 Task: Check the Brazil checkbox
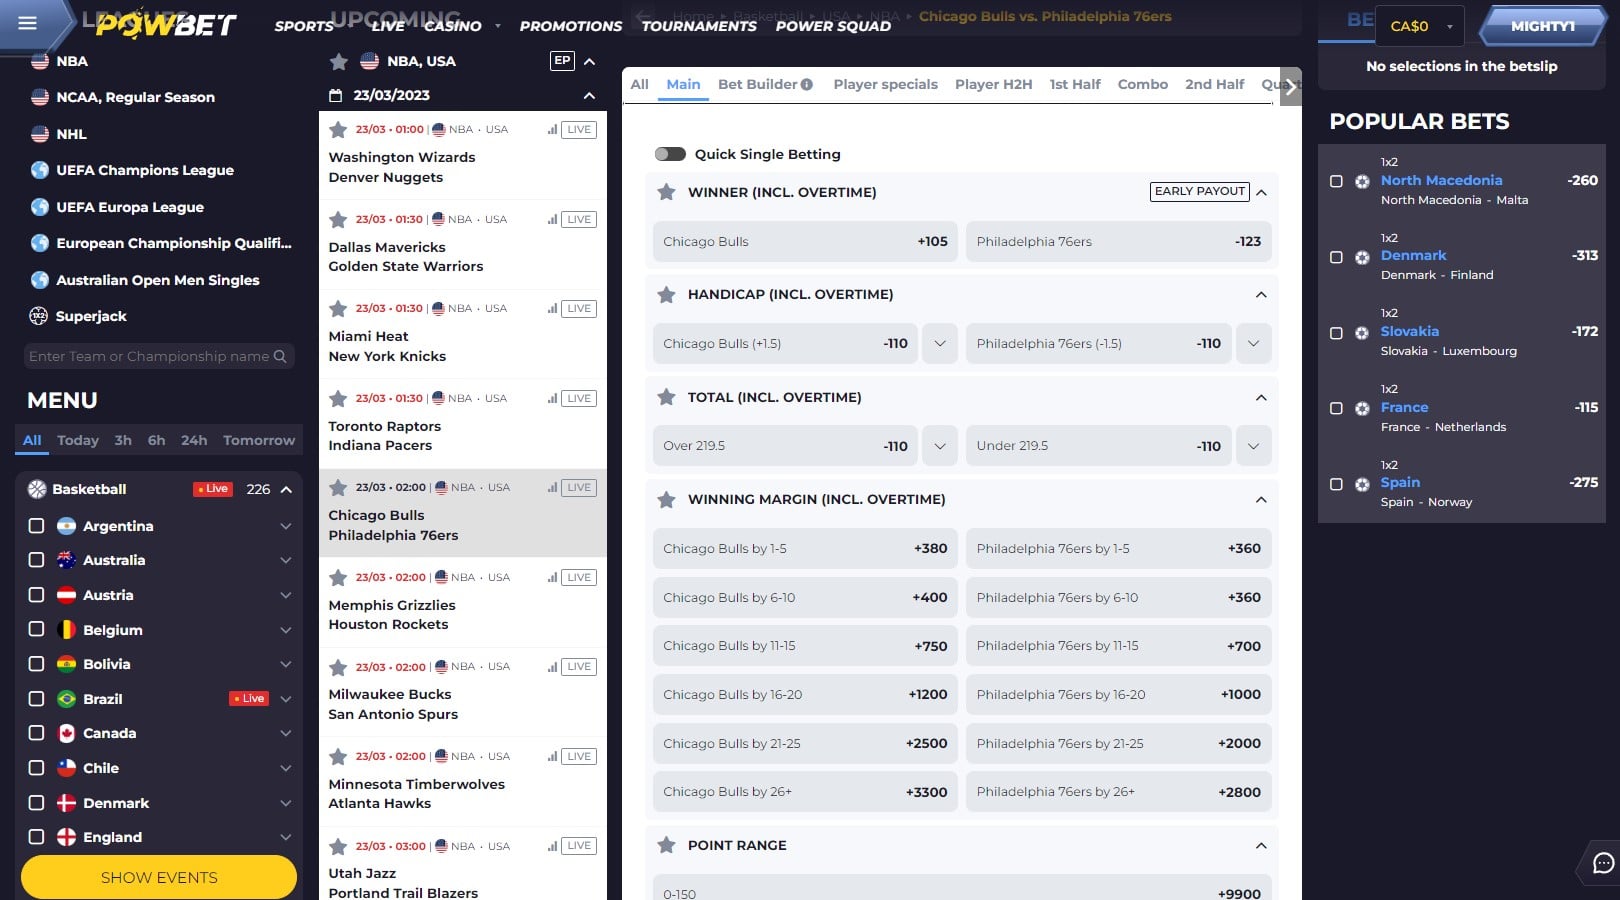click(x=37, y=698)
